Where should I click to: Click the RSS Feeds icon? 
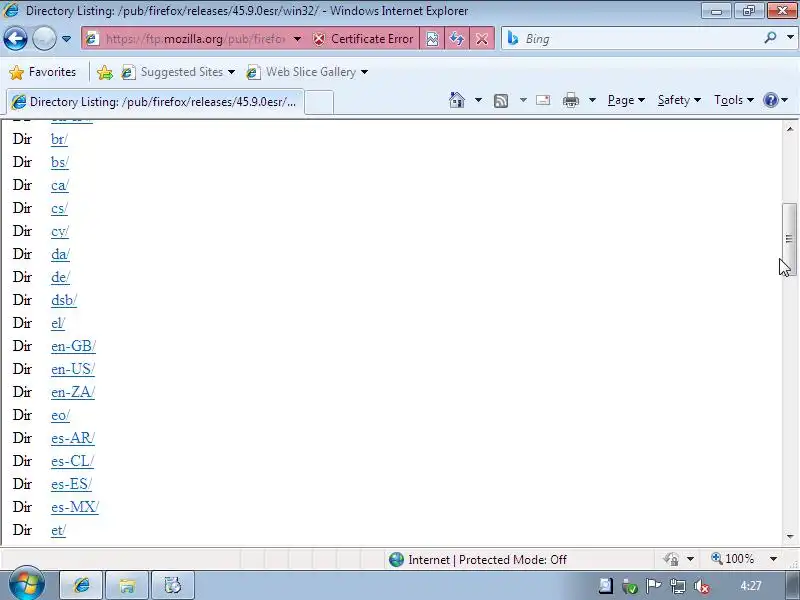501,101
